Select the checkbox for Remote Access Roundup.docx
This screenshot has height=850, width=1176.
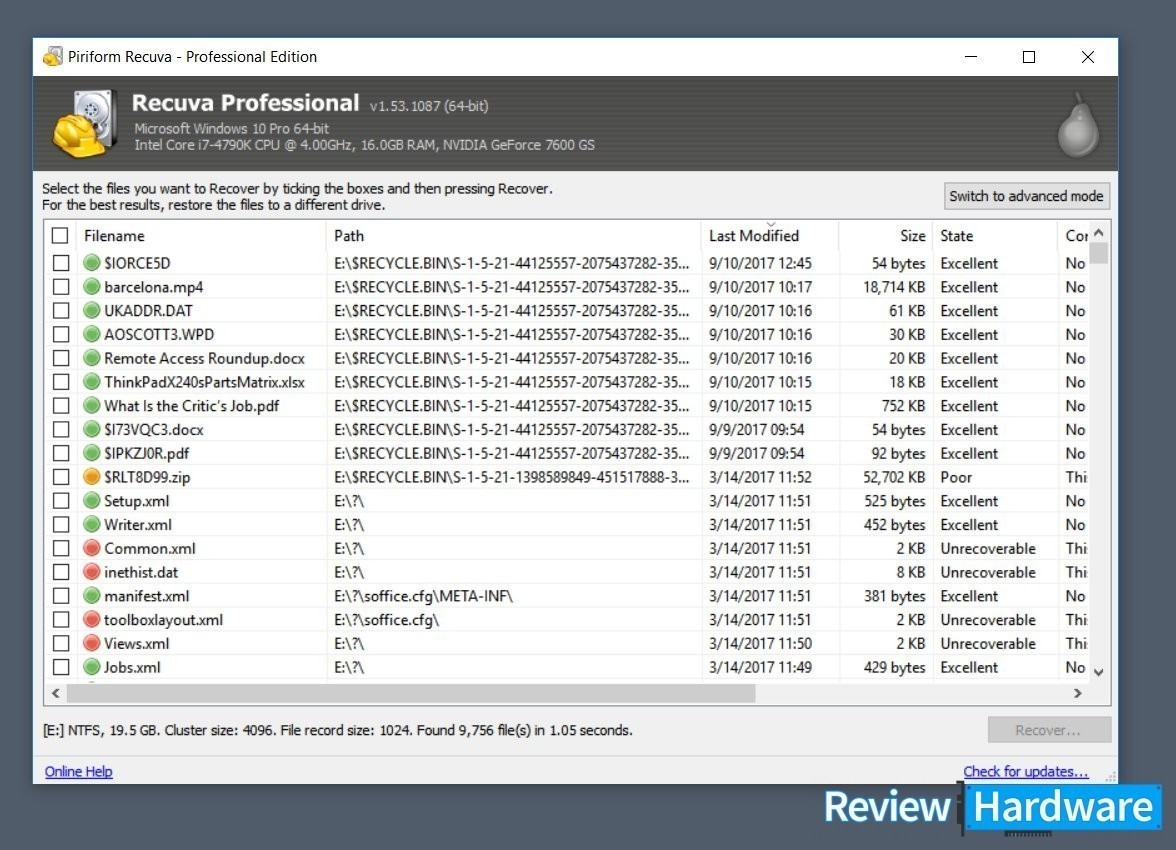(62, 359)
